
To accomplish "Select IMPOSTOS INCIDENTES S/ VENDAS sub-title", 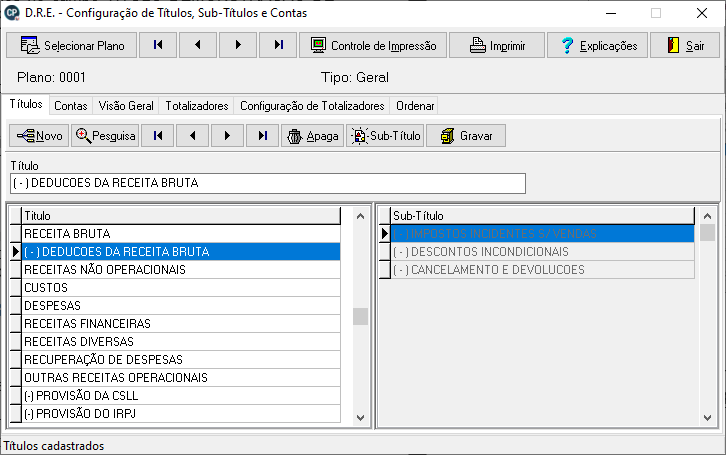I will pyautogui.click(x=543, y=234).
